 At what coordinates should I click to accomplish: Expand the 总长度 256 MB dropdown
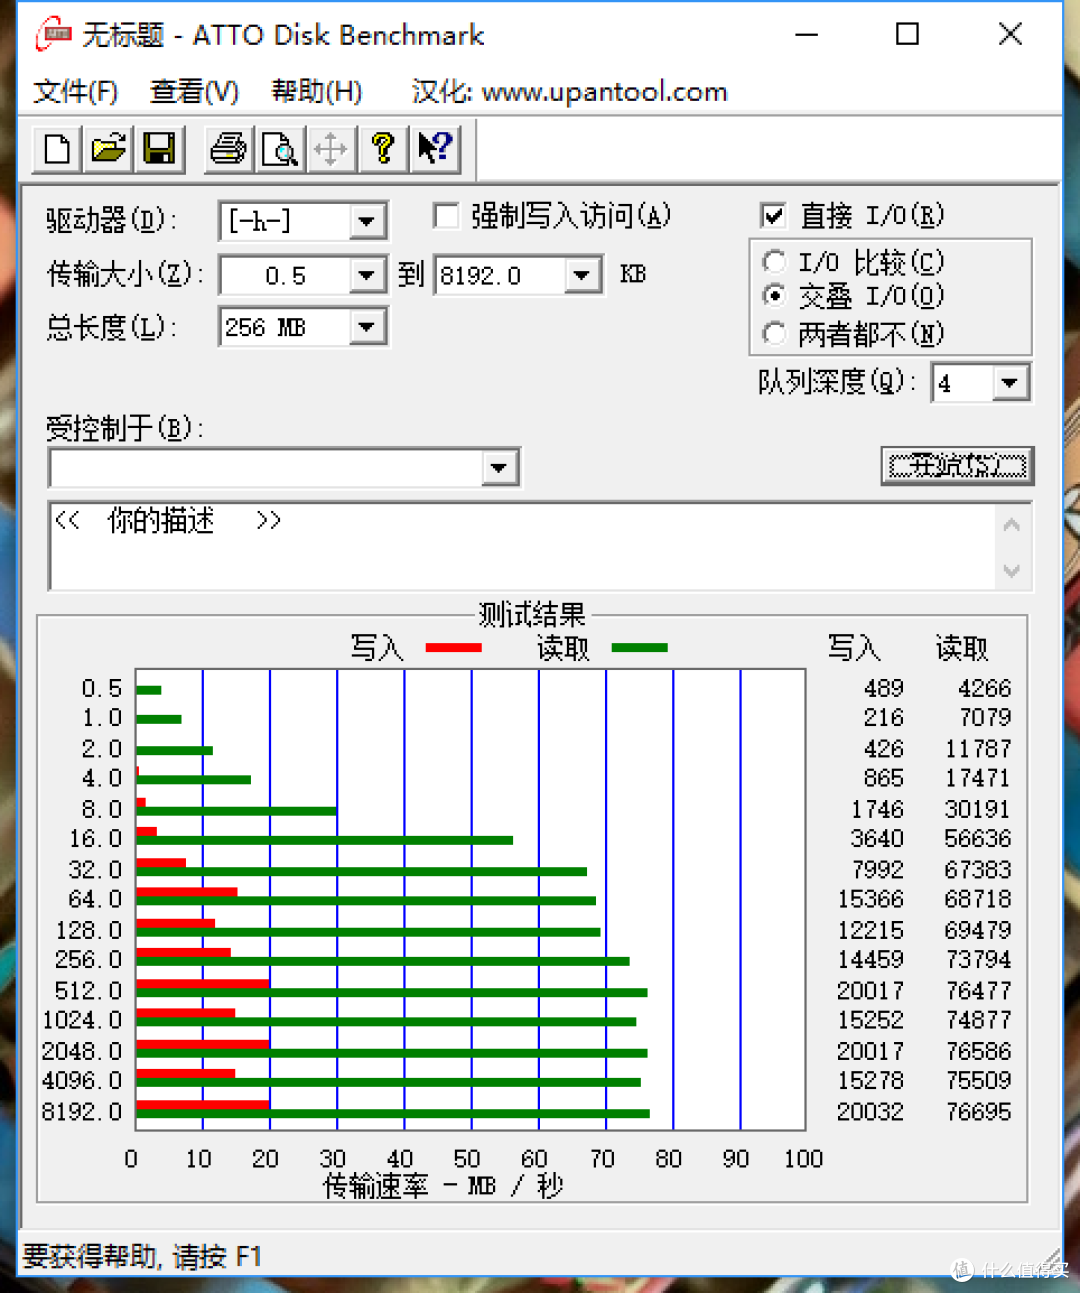tap(367, 327)
